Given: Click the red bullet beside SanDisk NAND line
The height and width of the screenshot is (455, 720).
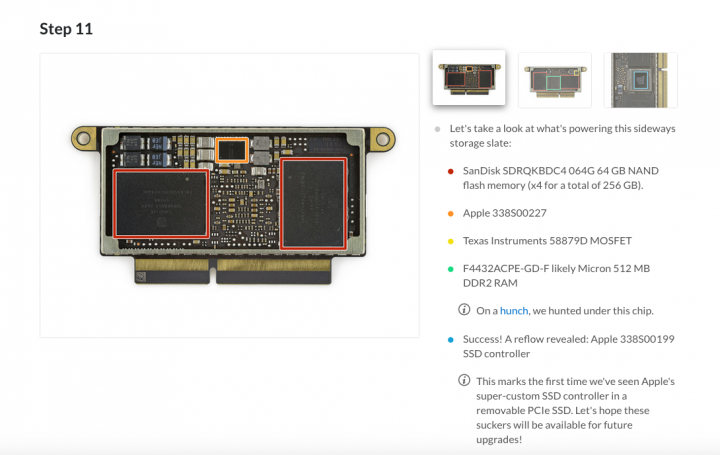Looking at the screenshot, I should point(450,171).
